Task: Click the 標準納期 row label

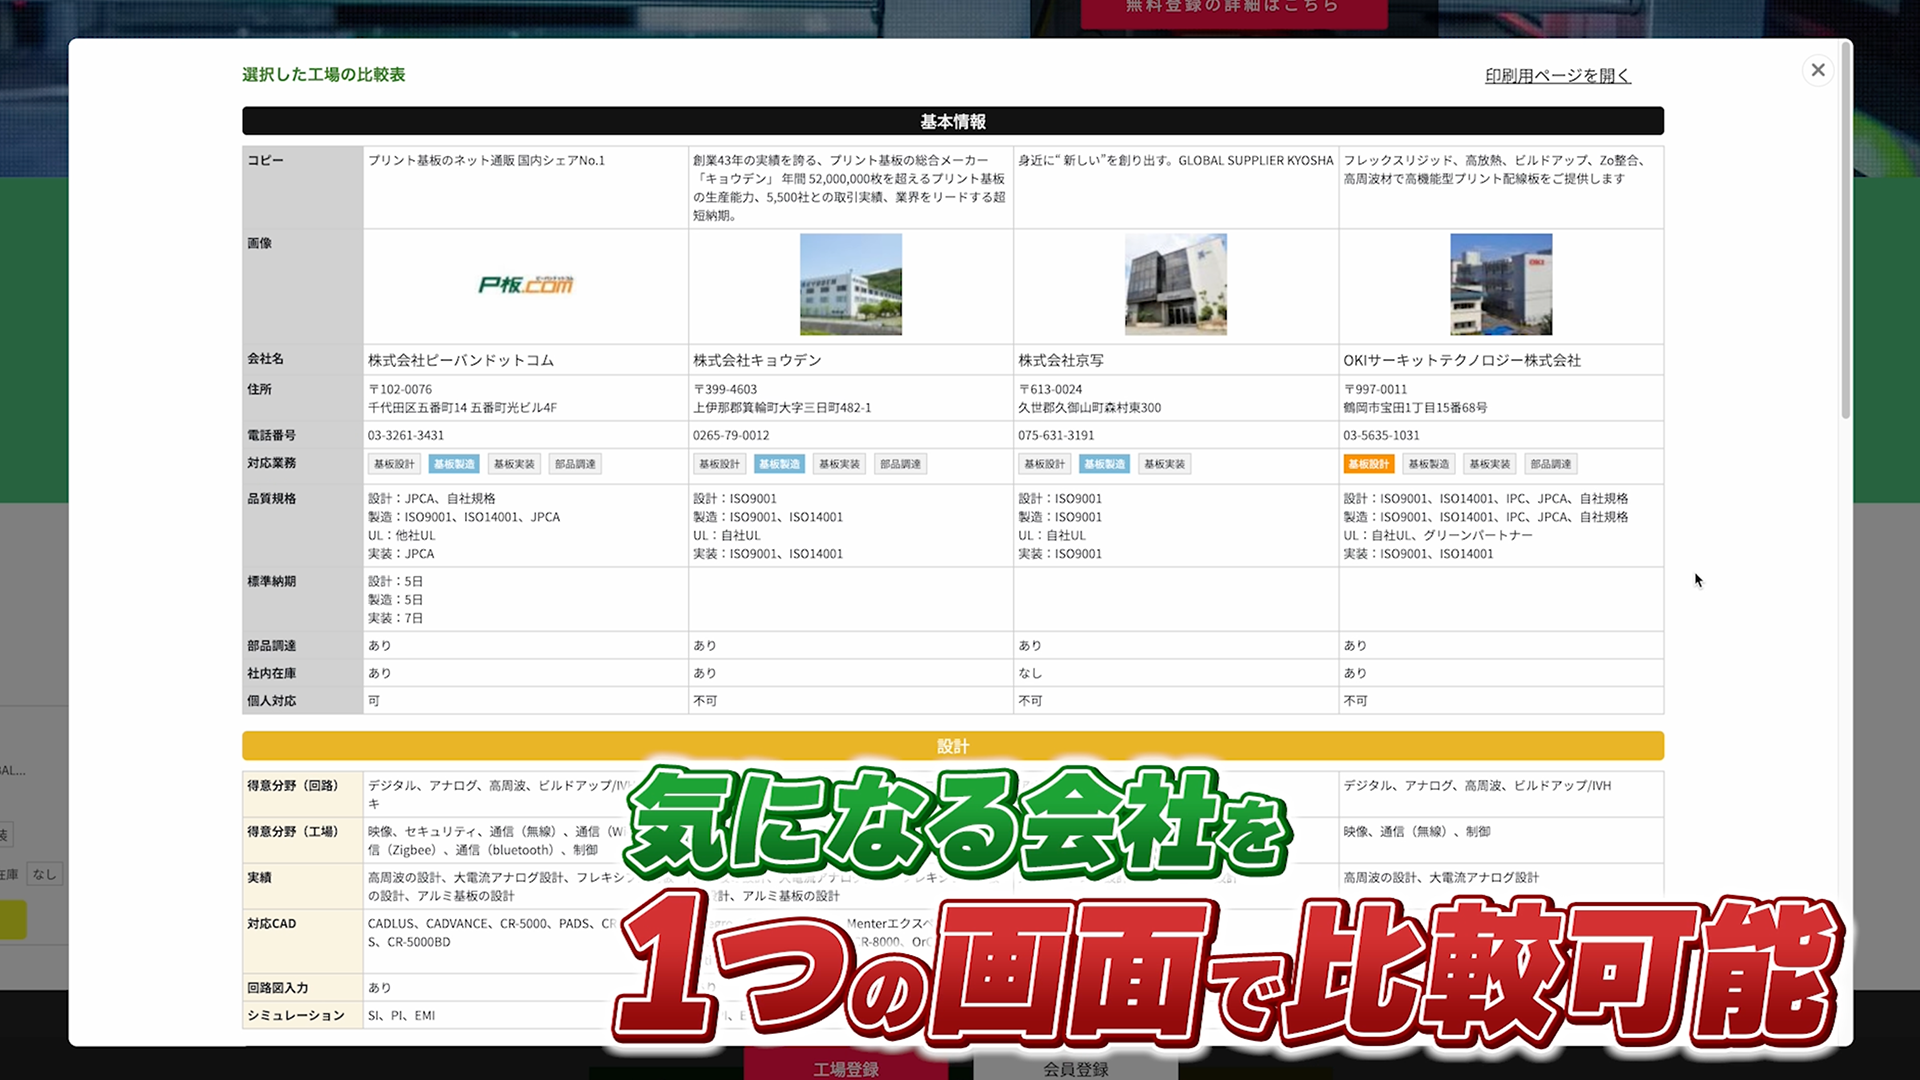Action: point(271,581)
